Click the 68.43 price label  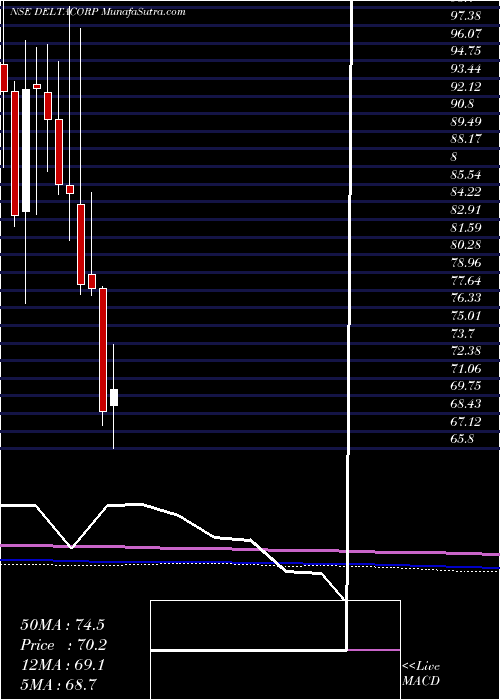click(466, 404)
